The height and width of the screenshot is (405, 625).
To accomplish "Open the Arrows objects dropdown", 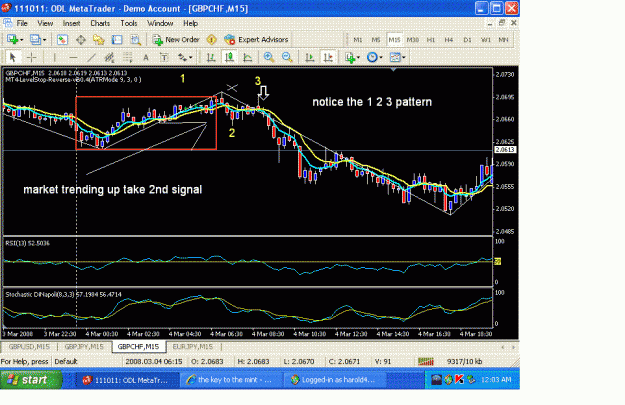I will point(185,57).
